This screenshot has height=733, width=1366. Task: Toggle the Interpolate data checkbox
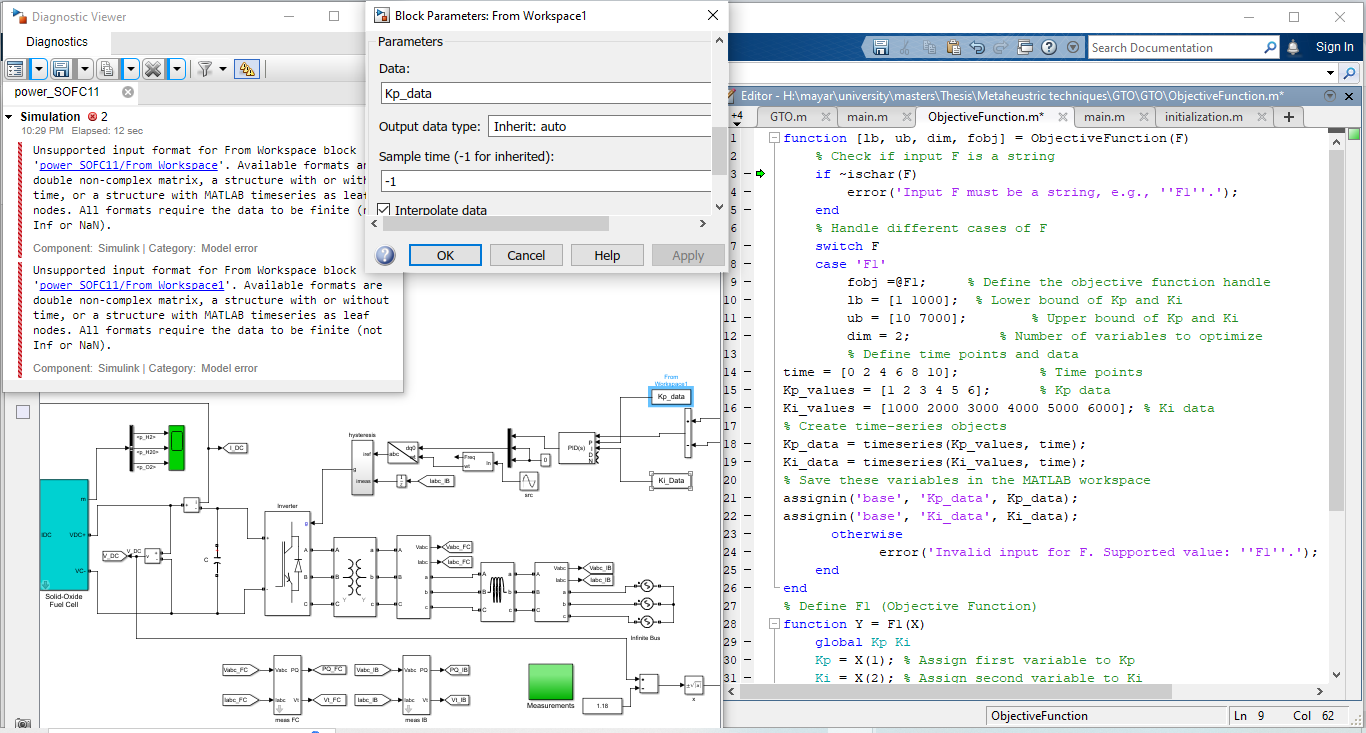(384, 210)
